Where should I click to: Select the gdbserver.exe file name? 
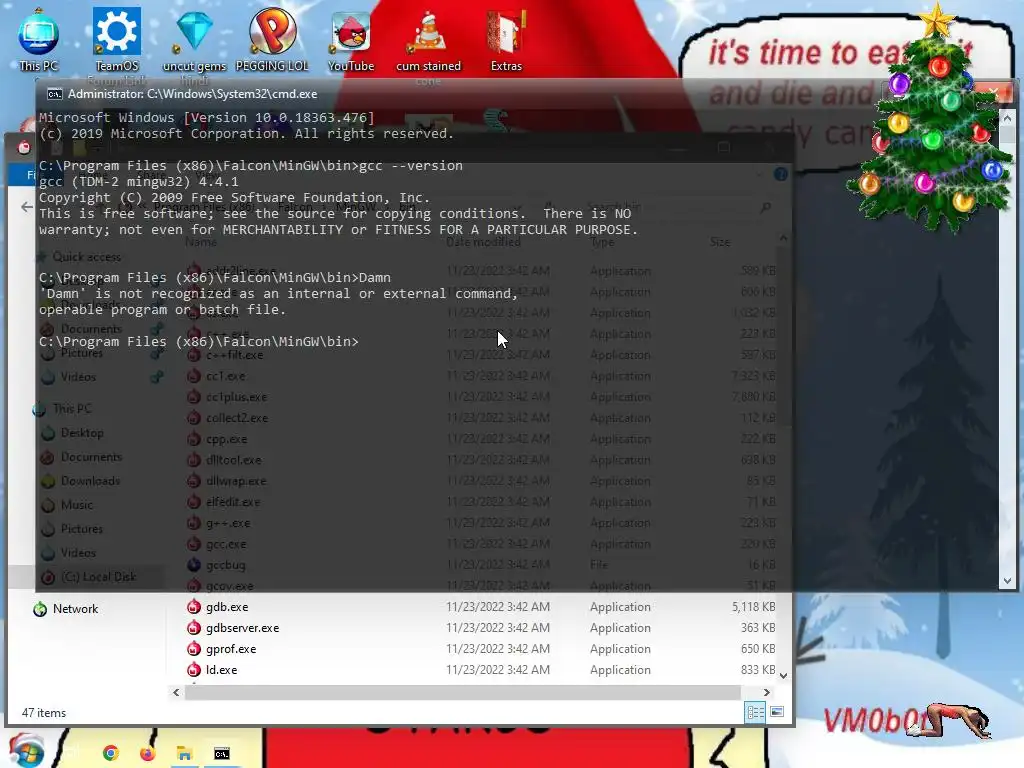click(x=242, y=628)
